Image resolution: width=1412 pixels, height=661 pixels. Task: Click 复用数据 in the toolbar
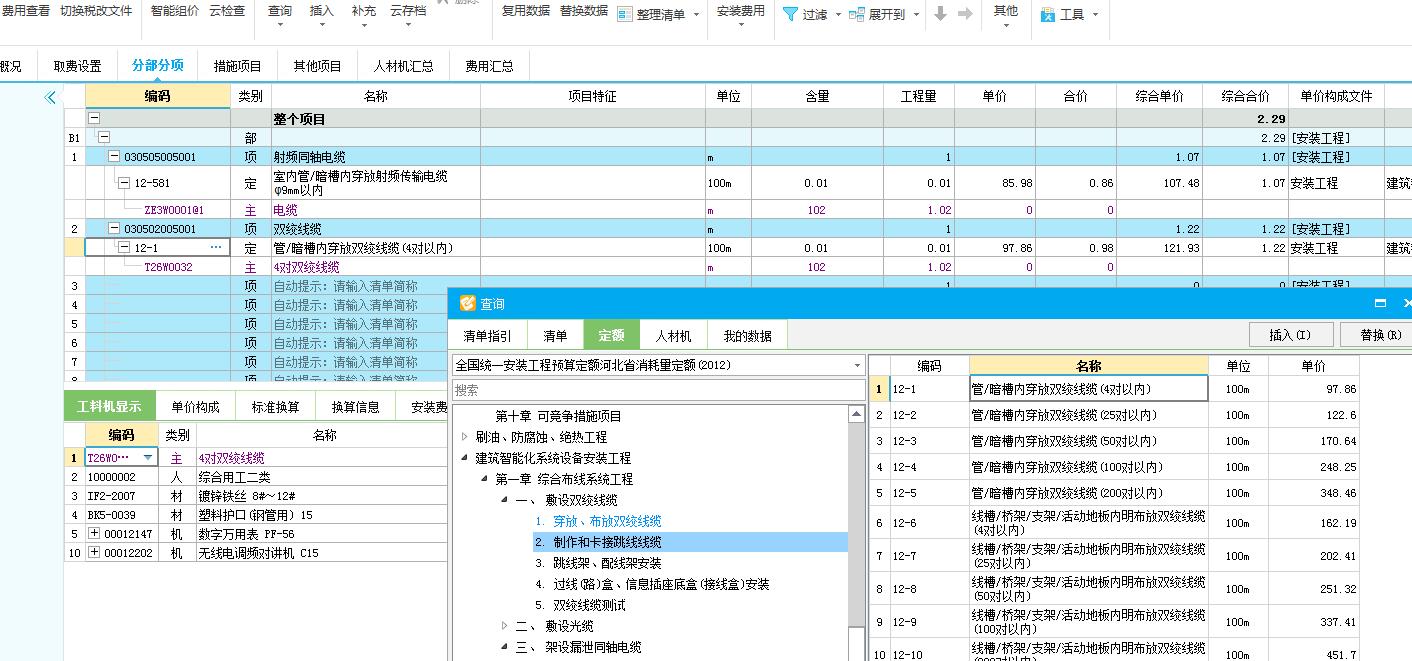click(x=526, y=11)
